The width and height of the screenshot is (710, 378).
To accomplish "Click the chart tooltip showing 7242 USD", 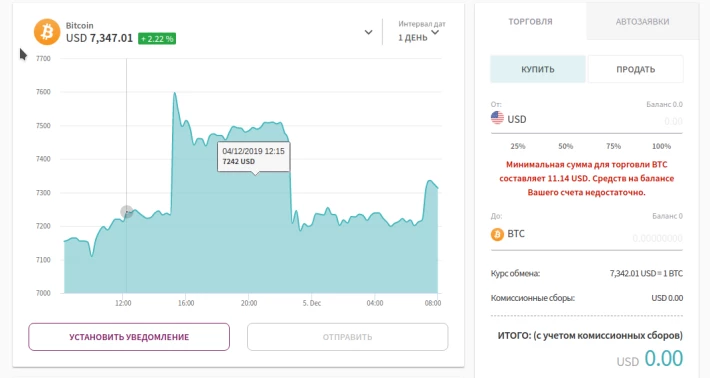I will (254, 157).
